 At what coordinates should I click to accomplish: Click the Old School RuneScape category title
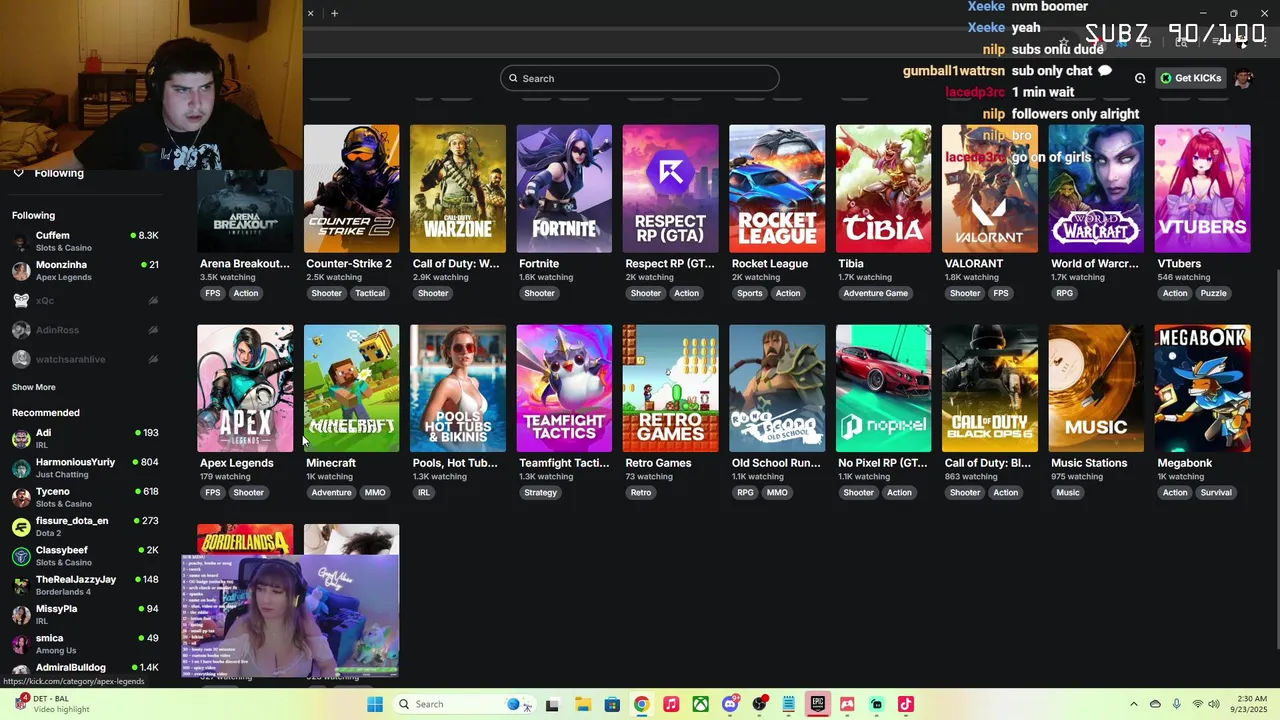point(776,463)
